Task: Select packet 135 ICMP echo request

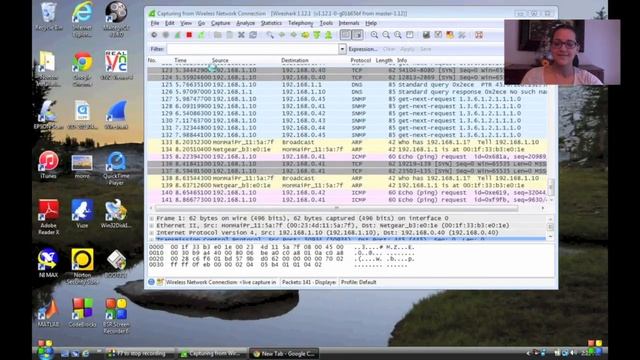Action: click(347, 157)
